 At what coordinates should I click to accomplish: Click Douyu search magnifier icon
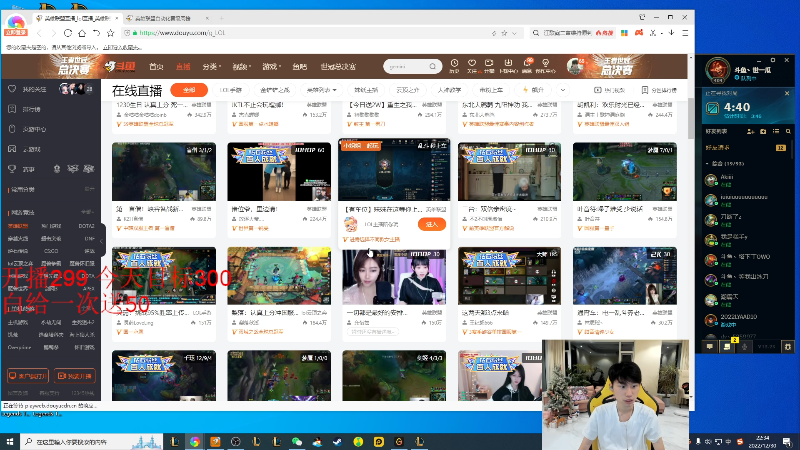click(x=433, y=66)
